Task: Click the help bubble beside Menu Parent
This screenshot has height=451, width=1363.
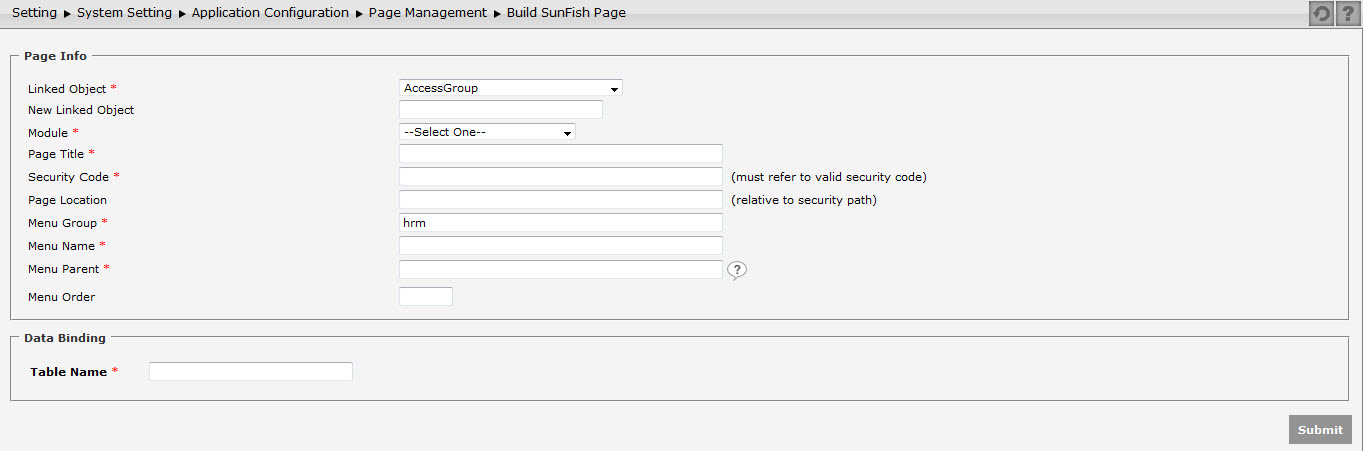Action: (737, 270)
